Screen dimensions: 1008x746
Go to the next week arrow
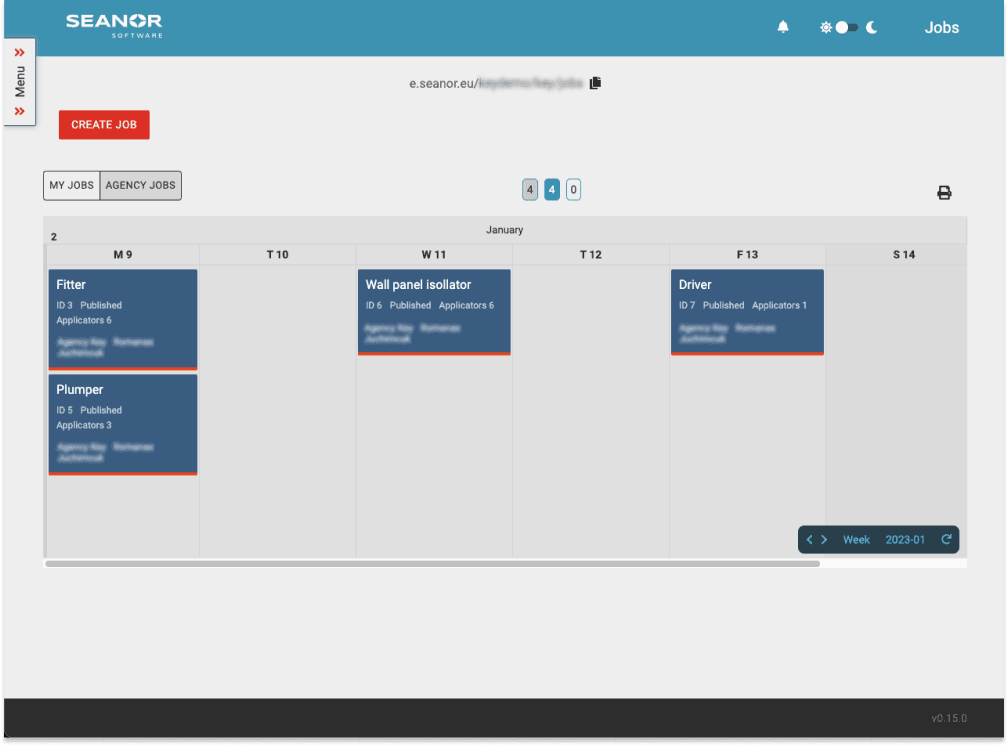[x=824, y=540]
